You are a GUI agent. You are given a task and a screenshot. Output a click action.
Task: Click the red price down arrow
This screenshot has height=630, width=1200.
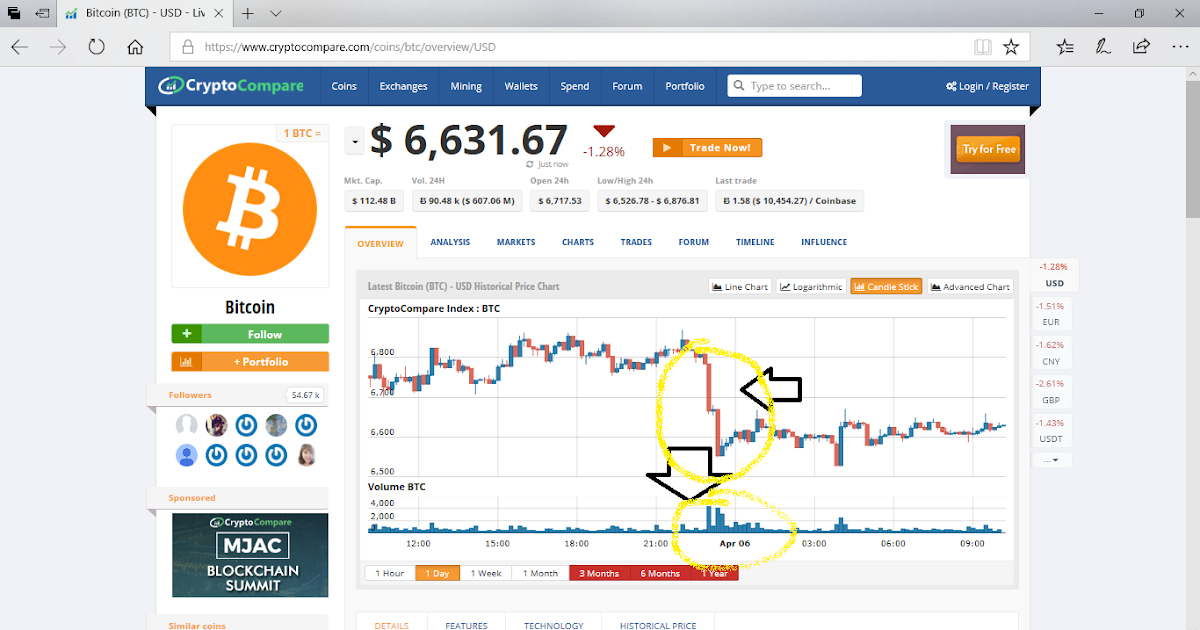pos(603,131)
